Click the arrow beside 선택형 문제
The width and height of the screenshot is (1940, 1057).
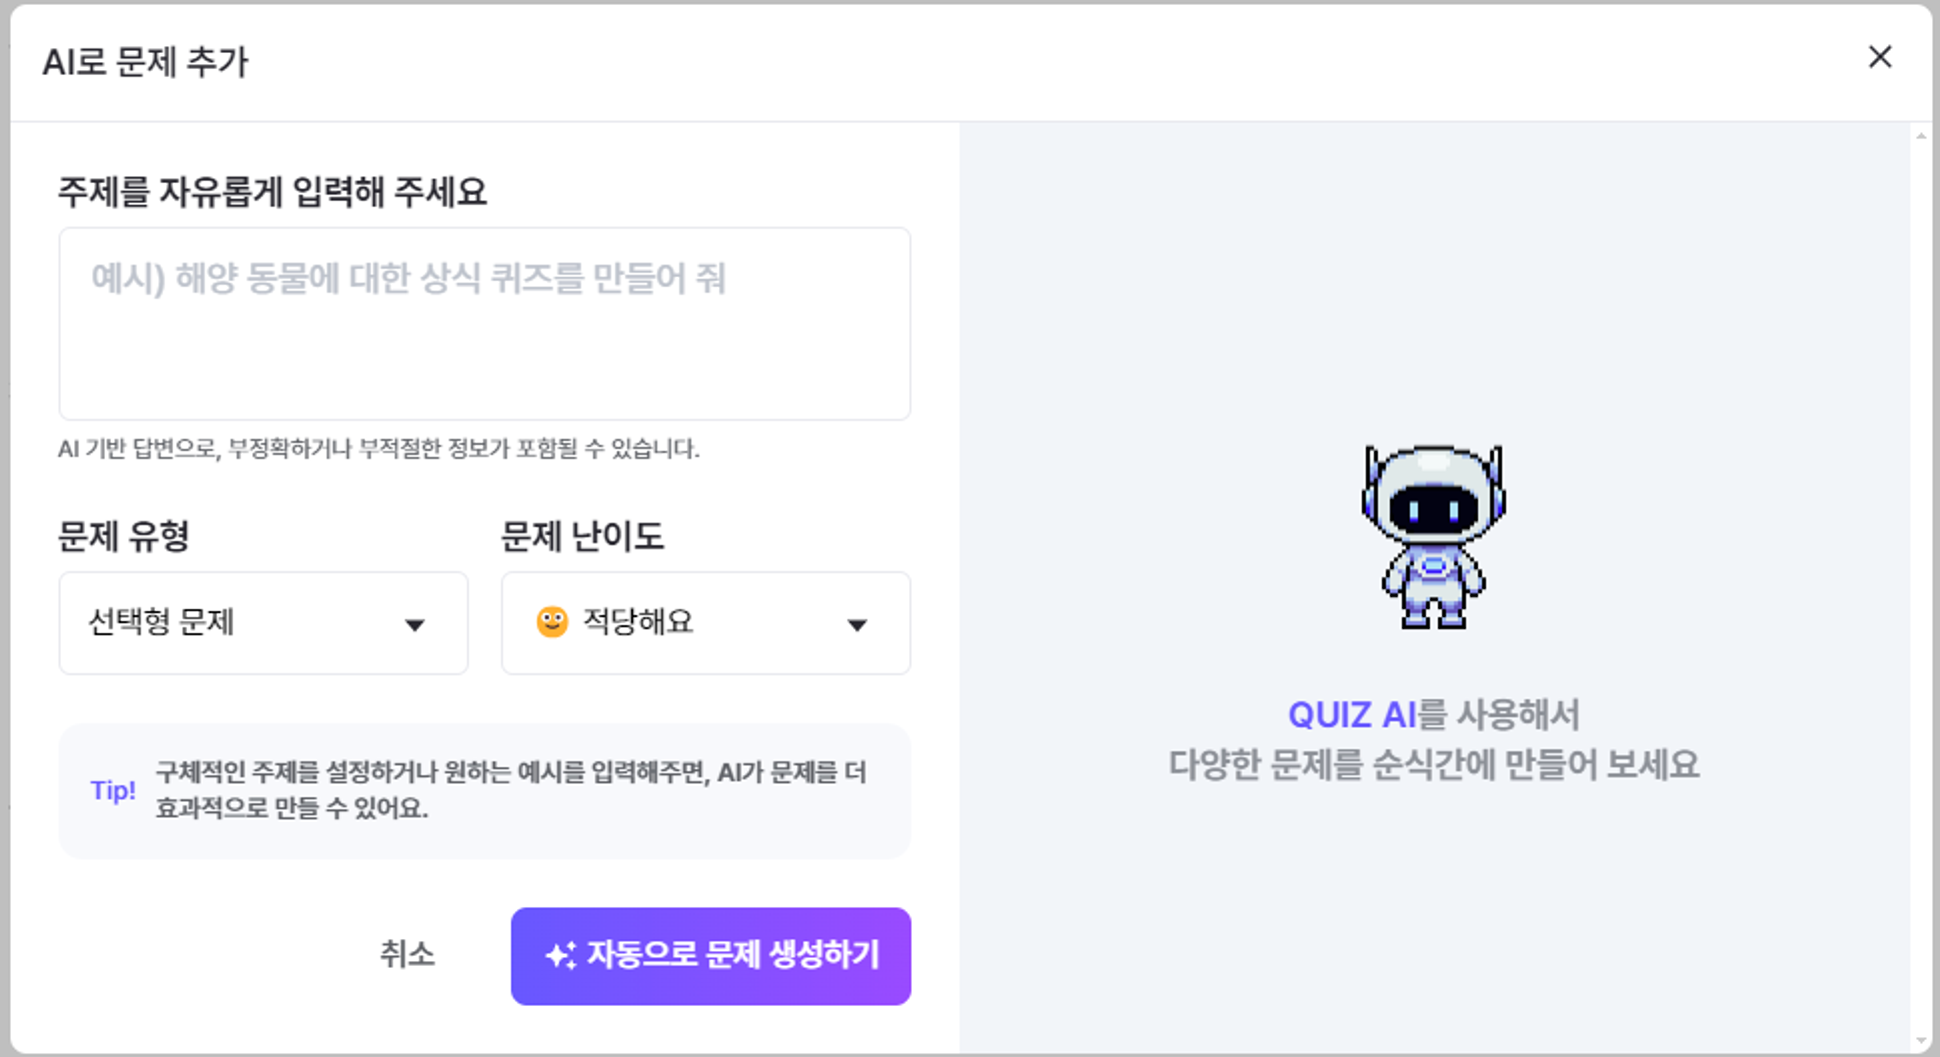pos(414,625)
